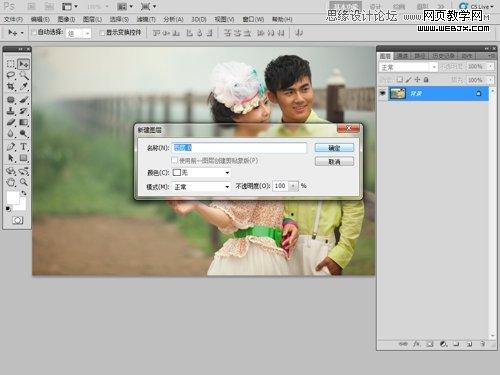Select the 3D Object Rotate tool

point(11,171)
